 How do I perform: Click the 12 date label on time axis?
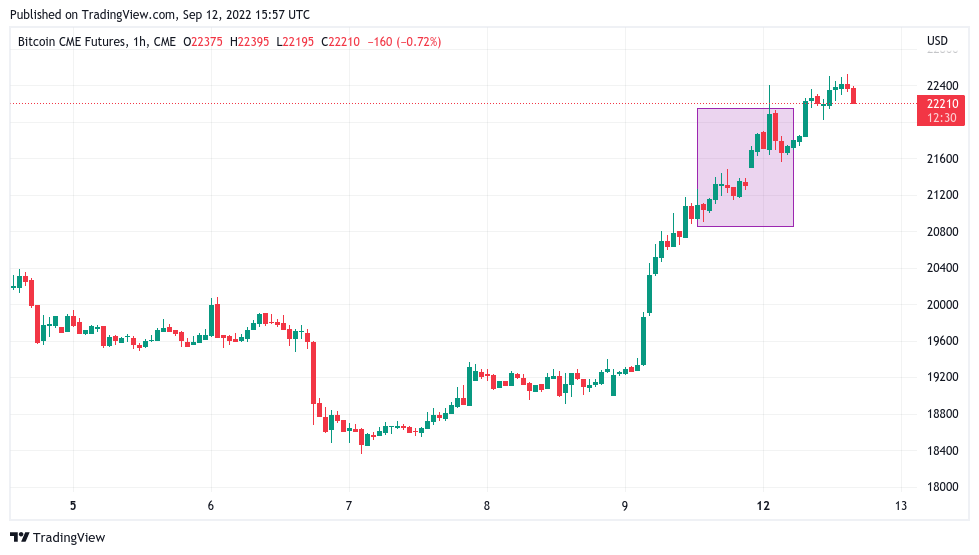(x=763, y=506)
